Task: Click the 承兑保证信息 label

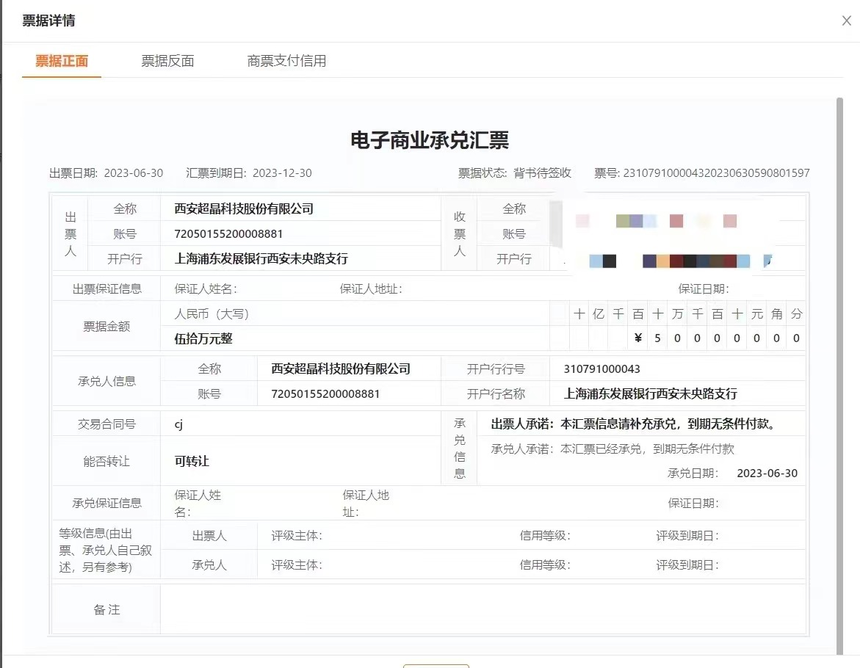Action: tap(107, 503)
